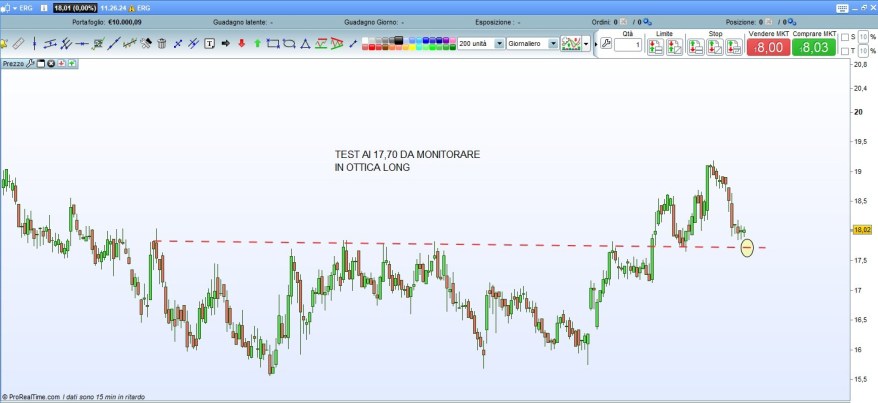Click the chart style indicator button
Viewport: 878px width, 403px height.
tap(571, 44)
